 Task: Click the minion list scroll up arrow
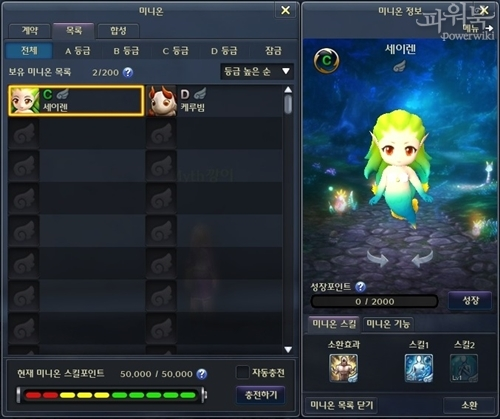[288, 90]
